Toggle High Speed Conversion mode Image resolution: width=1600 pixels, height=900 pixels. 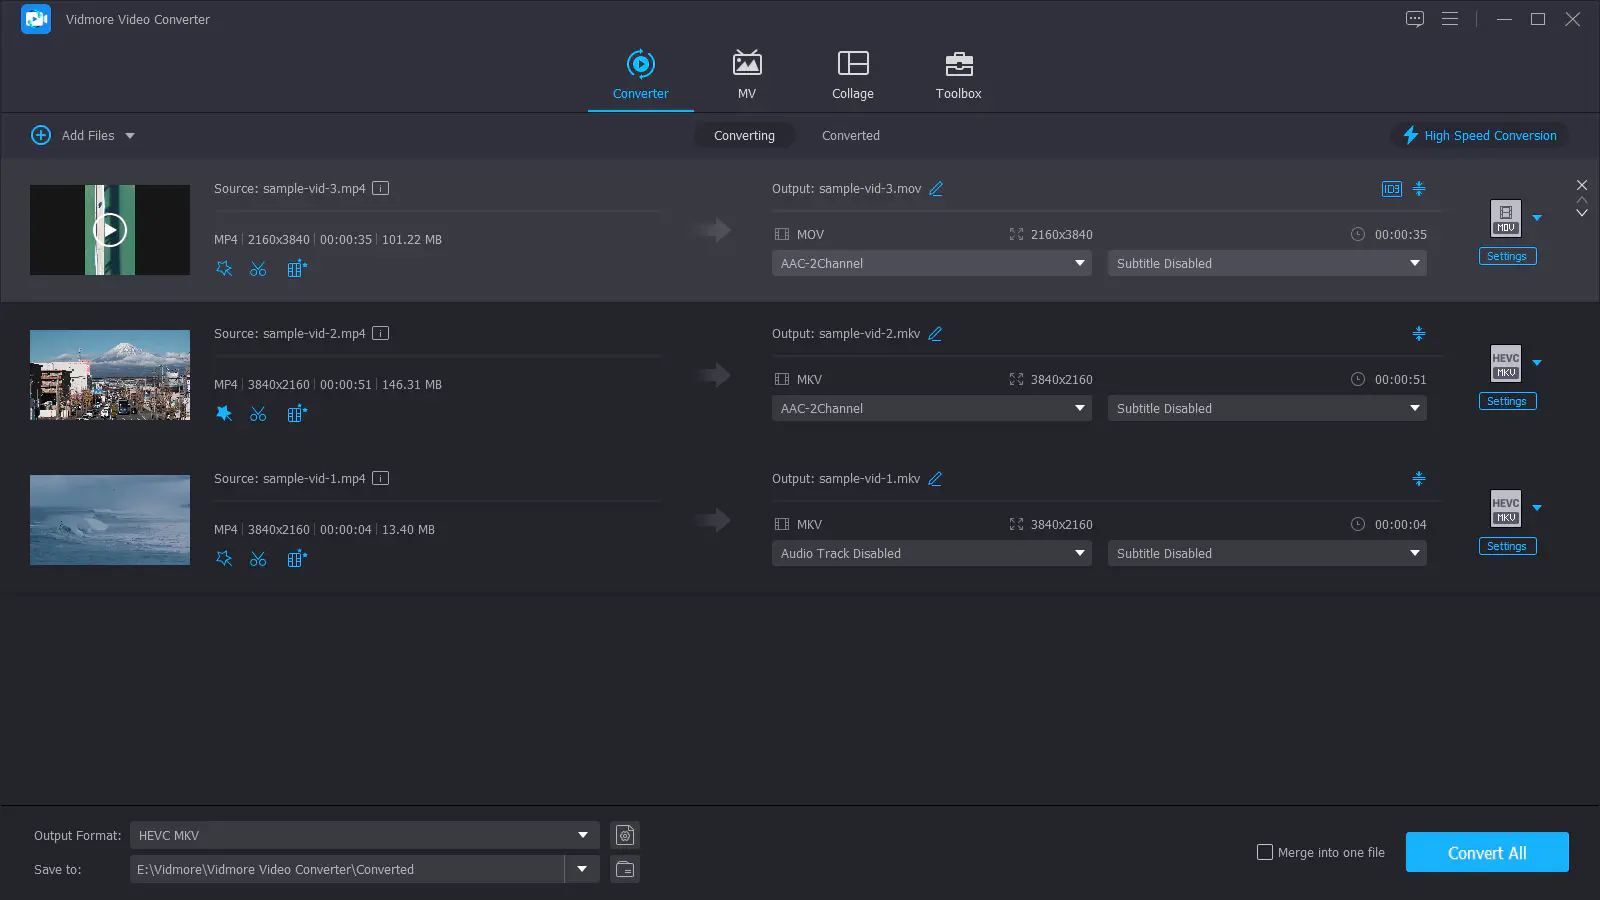tap(1479, 135)
